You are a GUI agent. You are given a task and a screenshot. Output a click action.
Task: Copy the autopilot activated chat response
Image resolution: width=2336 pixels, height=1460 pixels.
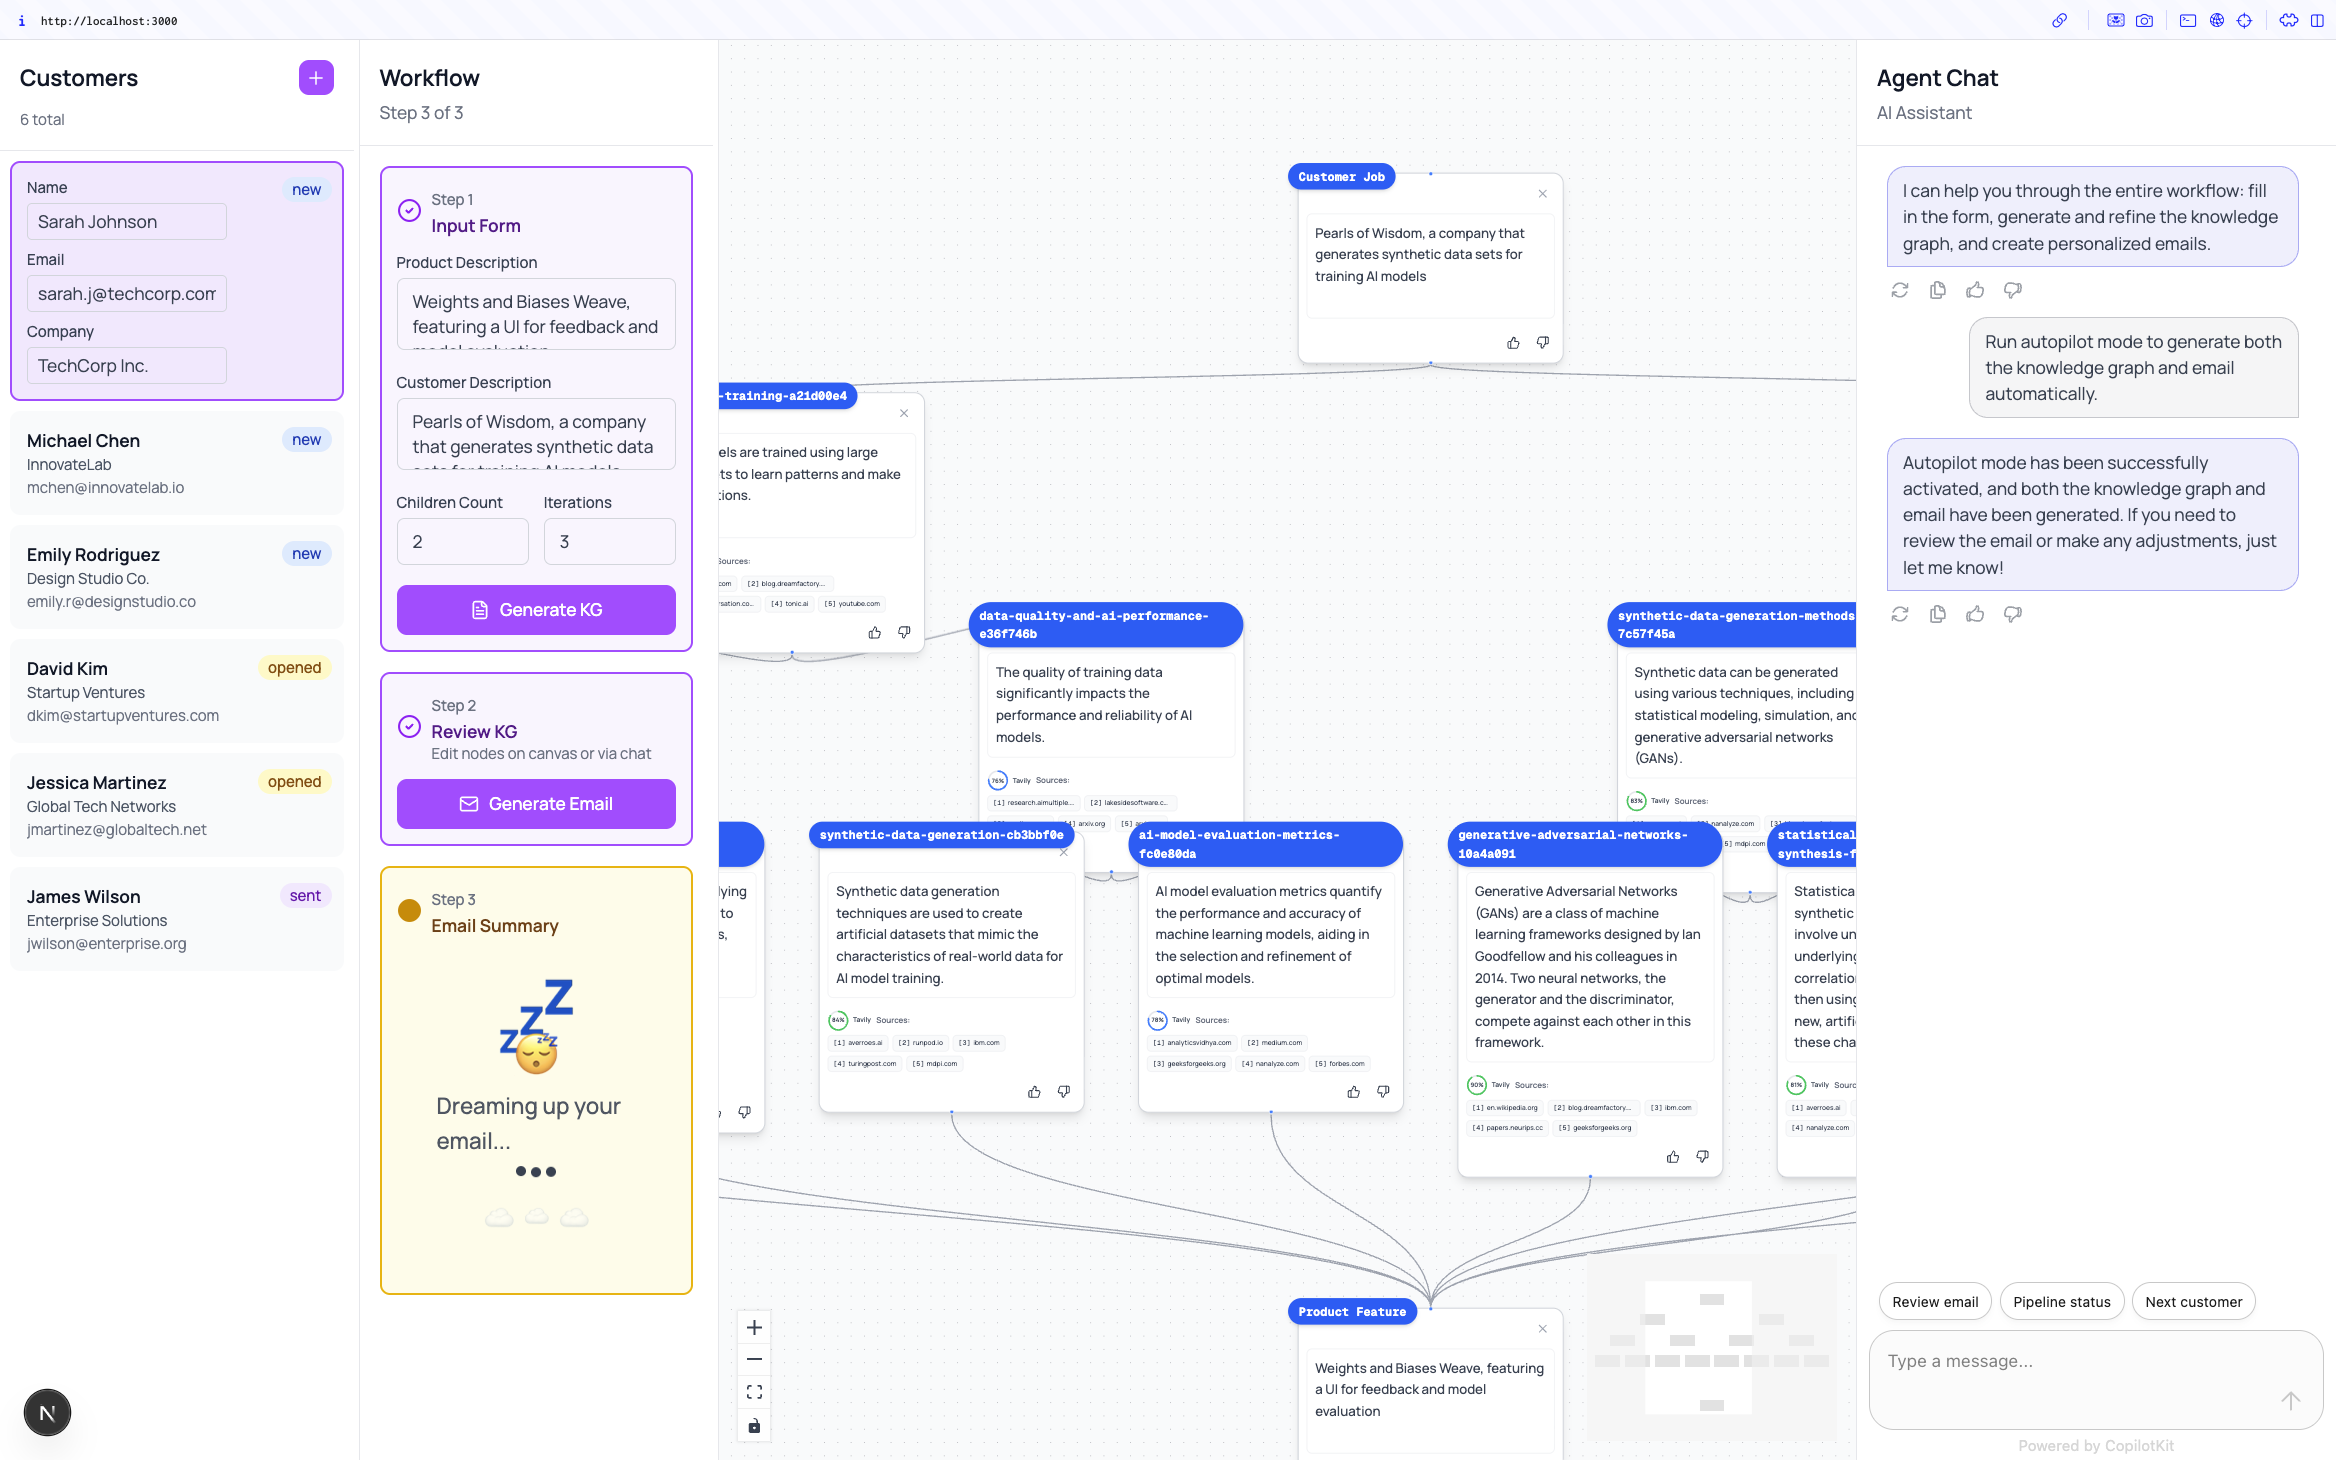(x=1937, y=614)
